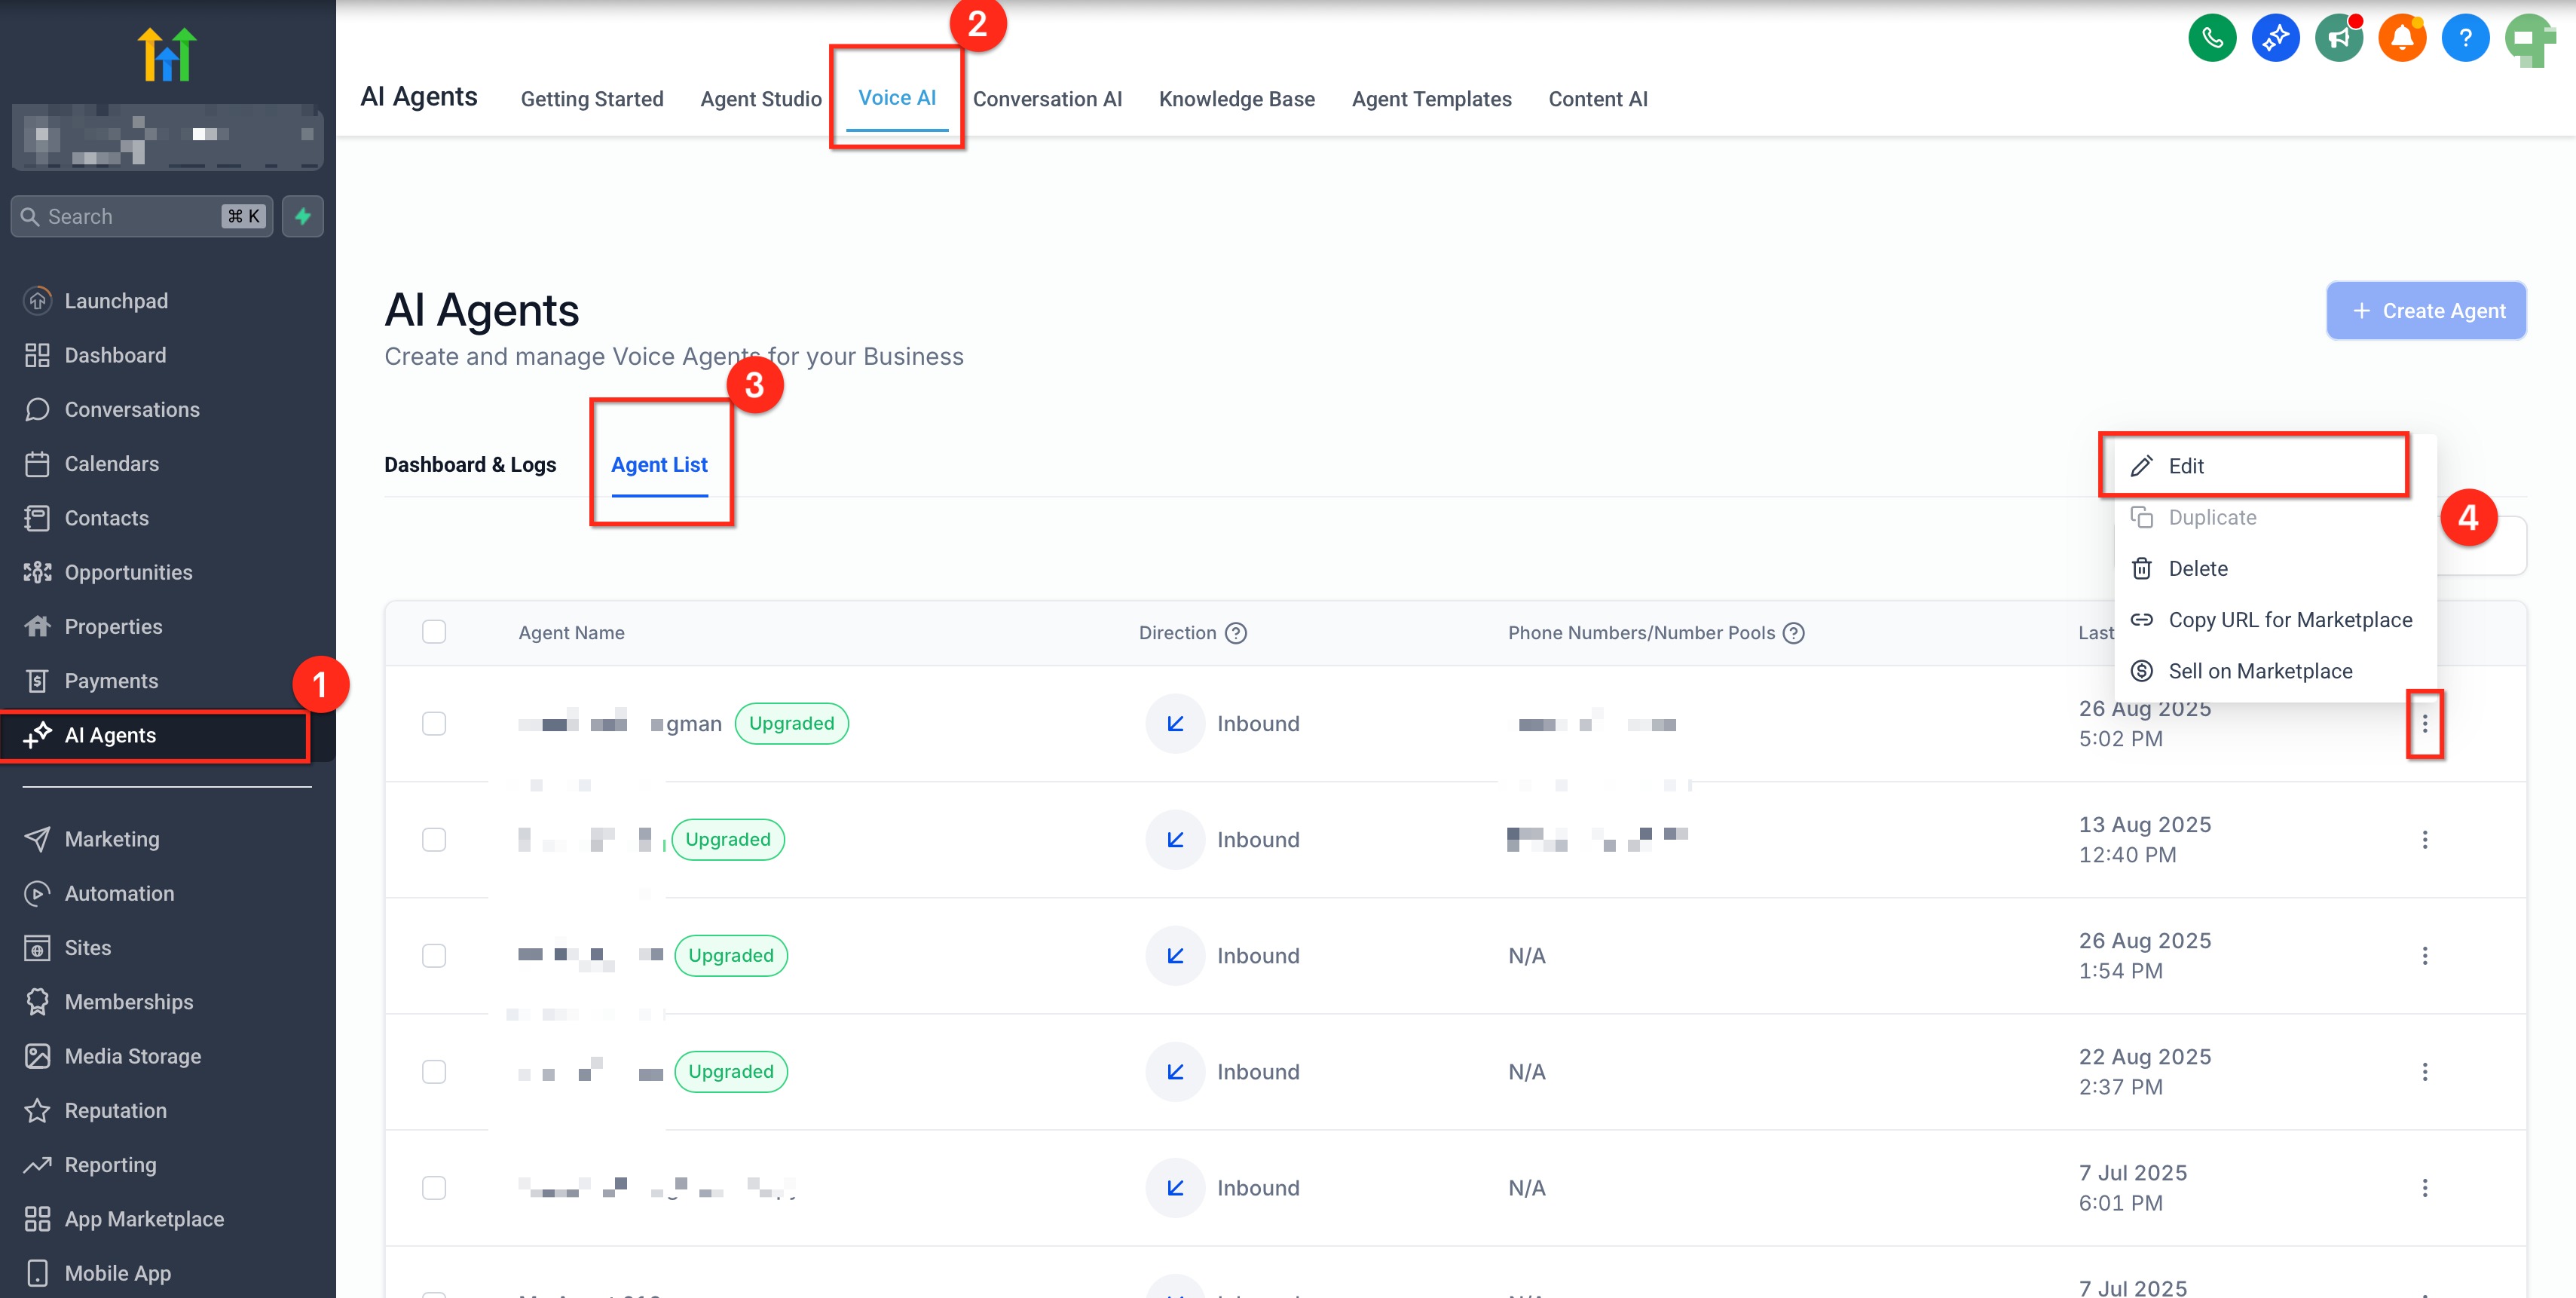
Task: Switch to the Dashboard & Logs tab
Action: click(x=470, y=465)
